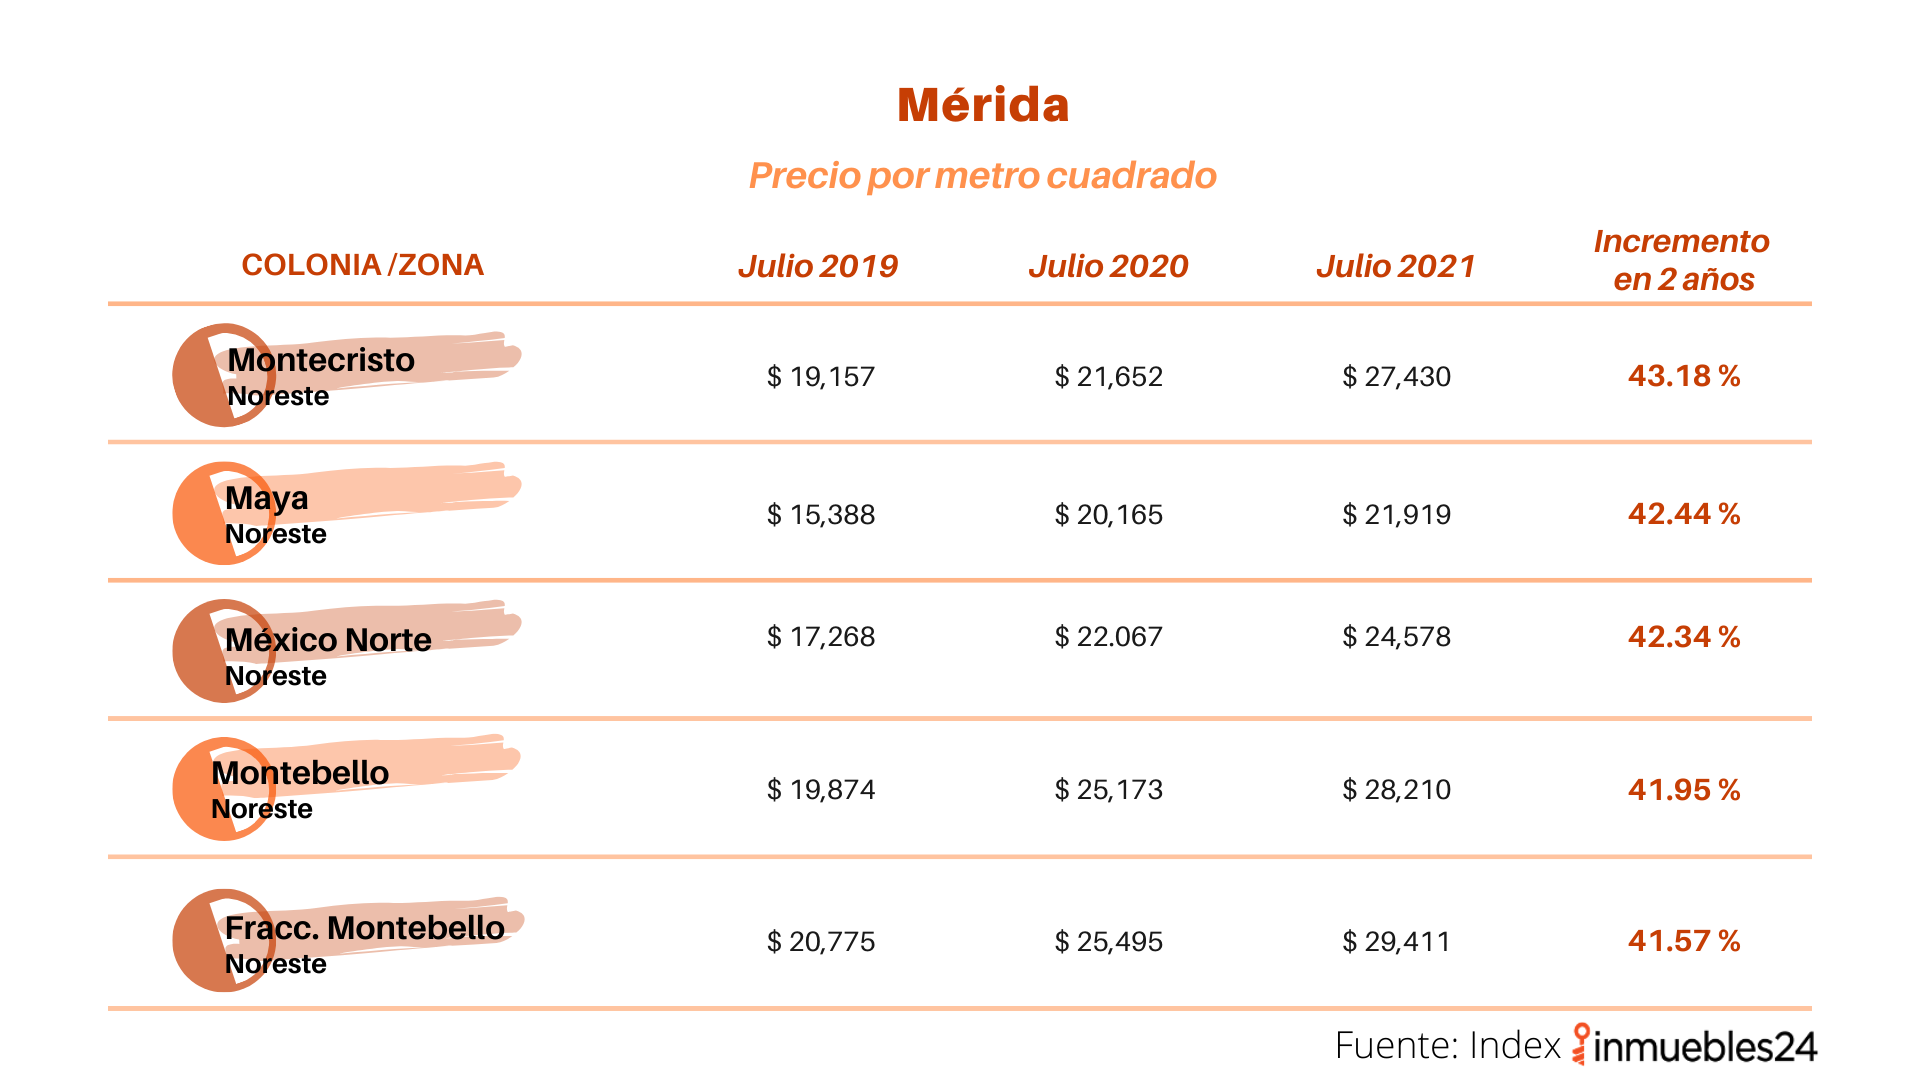Click the Incremento en 2 años header
The image size is (1920, 1080).
click(x=1683, y=260)
